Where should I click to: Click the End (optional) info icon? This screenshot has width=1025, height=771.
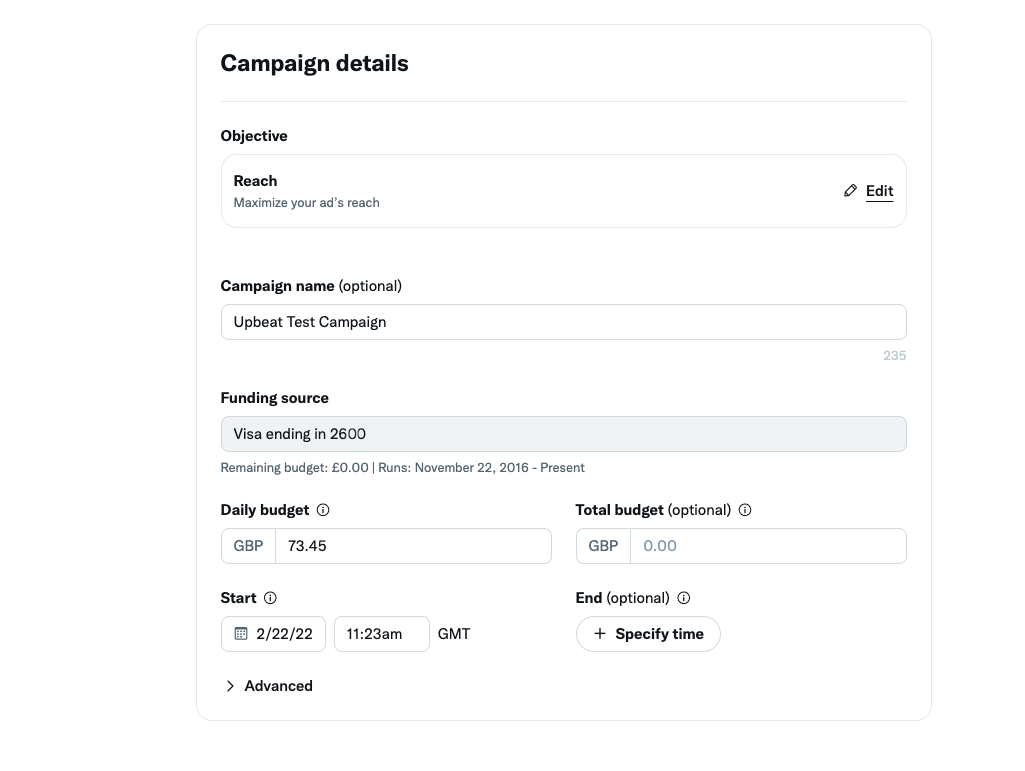point(684,598)
